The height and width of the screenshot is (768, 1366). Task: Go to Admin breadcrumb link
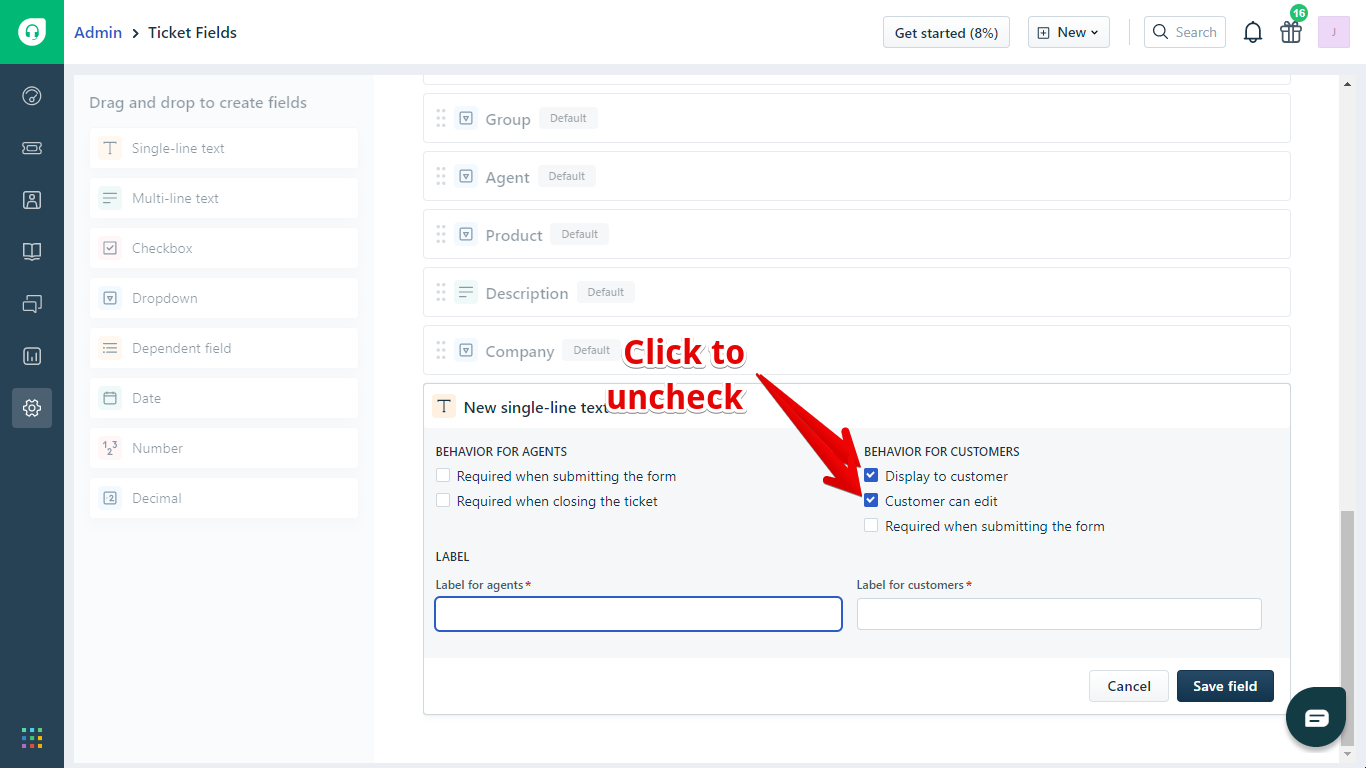coord(98,32)
